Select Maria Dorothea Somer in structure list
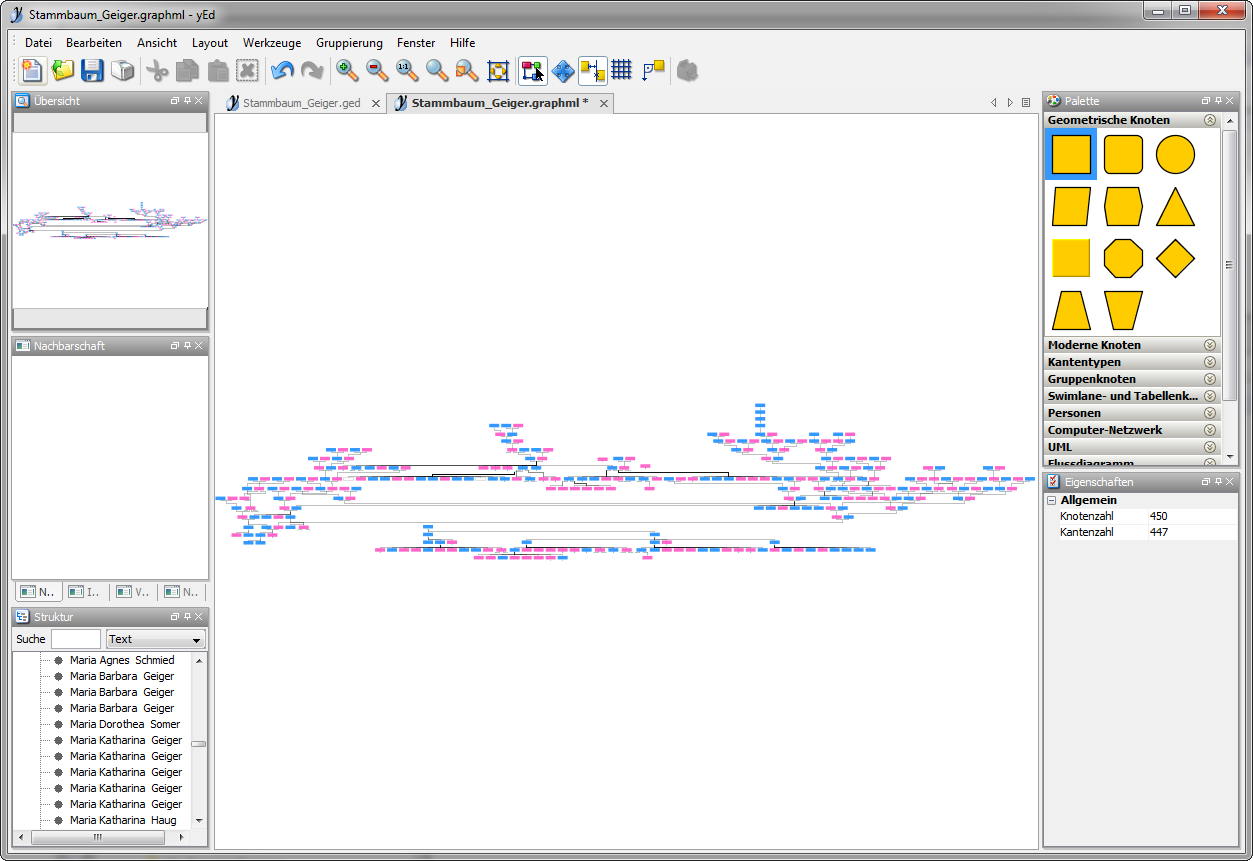 point(125,724)
